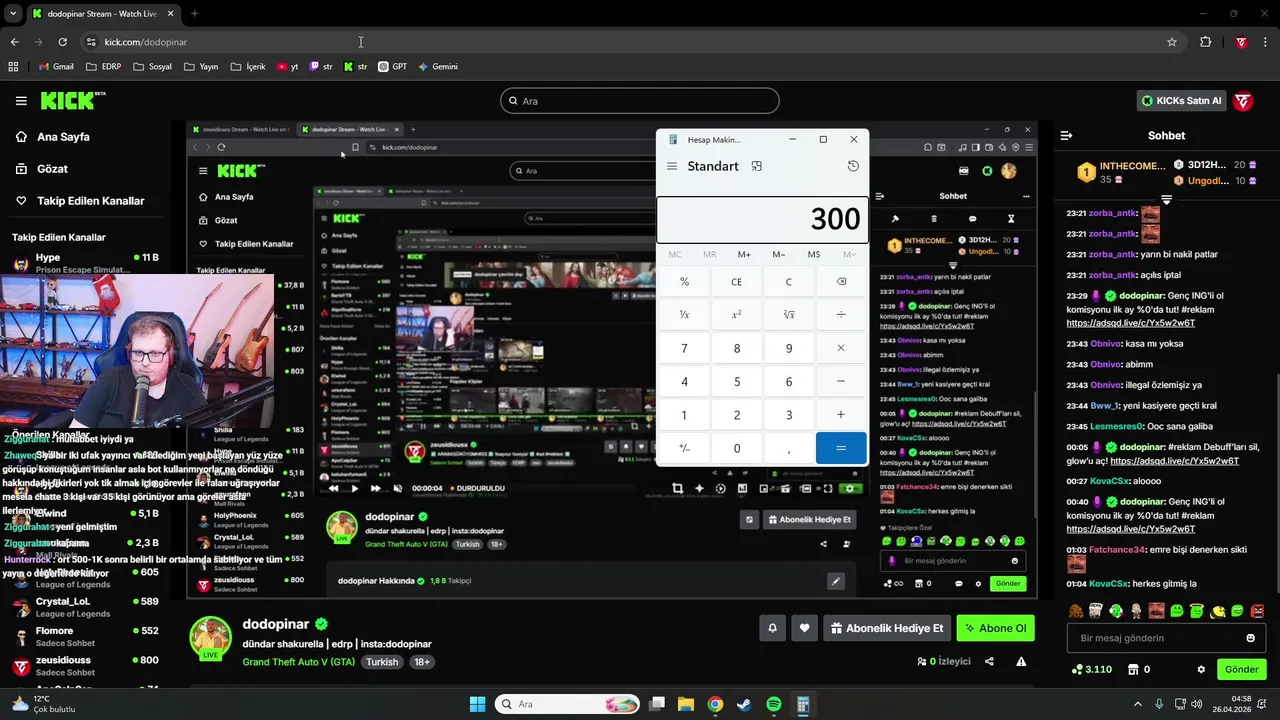Open chat settings gear beside Gönder
This screenshot has width=1280, height=720.
coord(1201,669)
